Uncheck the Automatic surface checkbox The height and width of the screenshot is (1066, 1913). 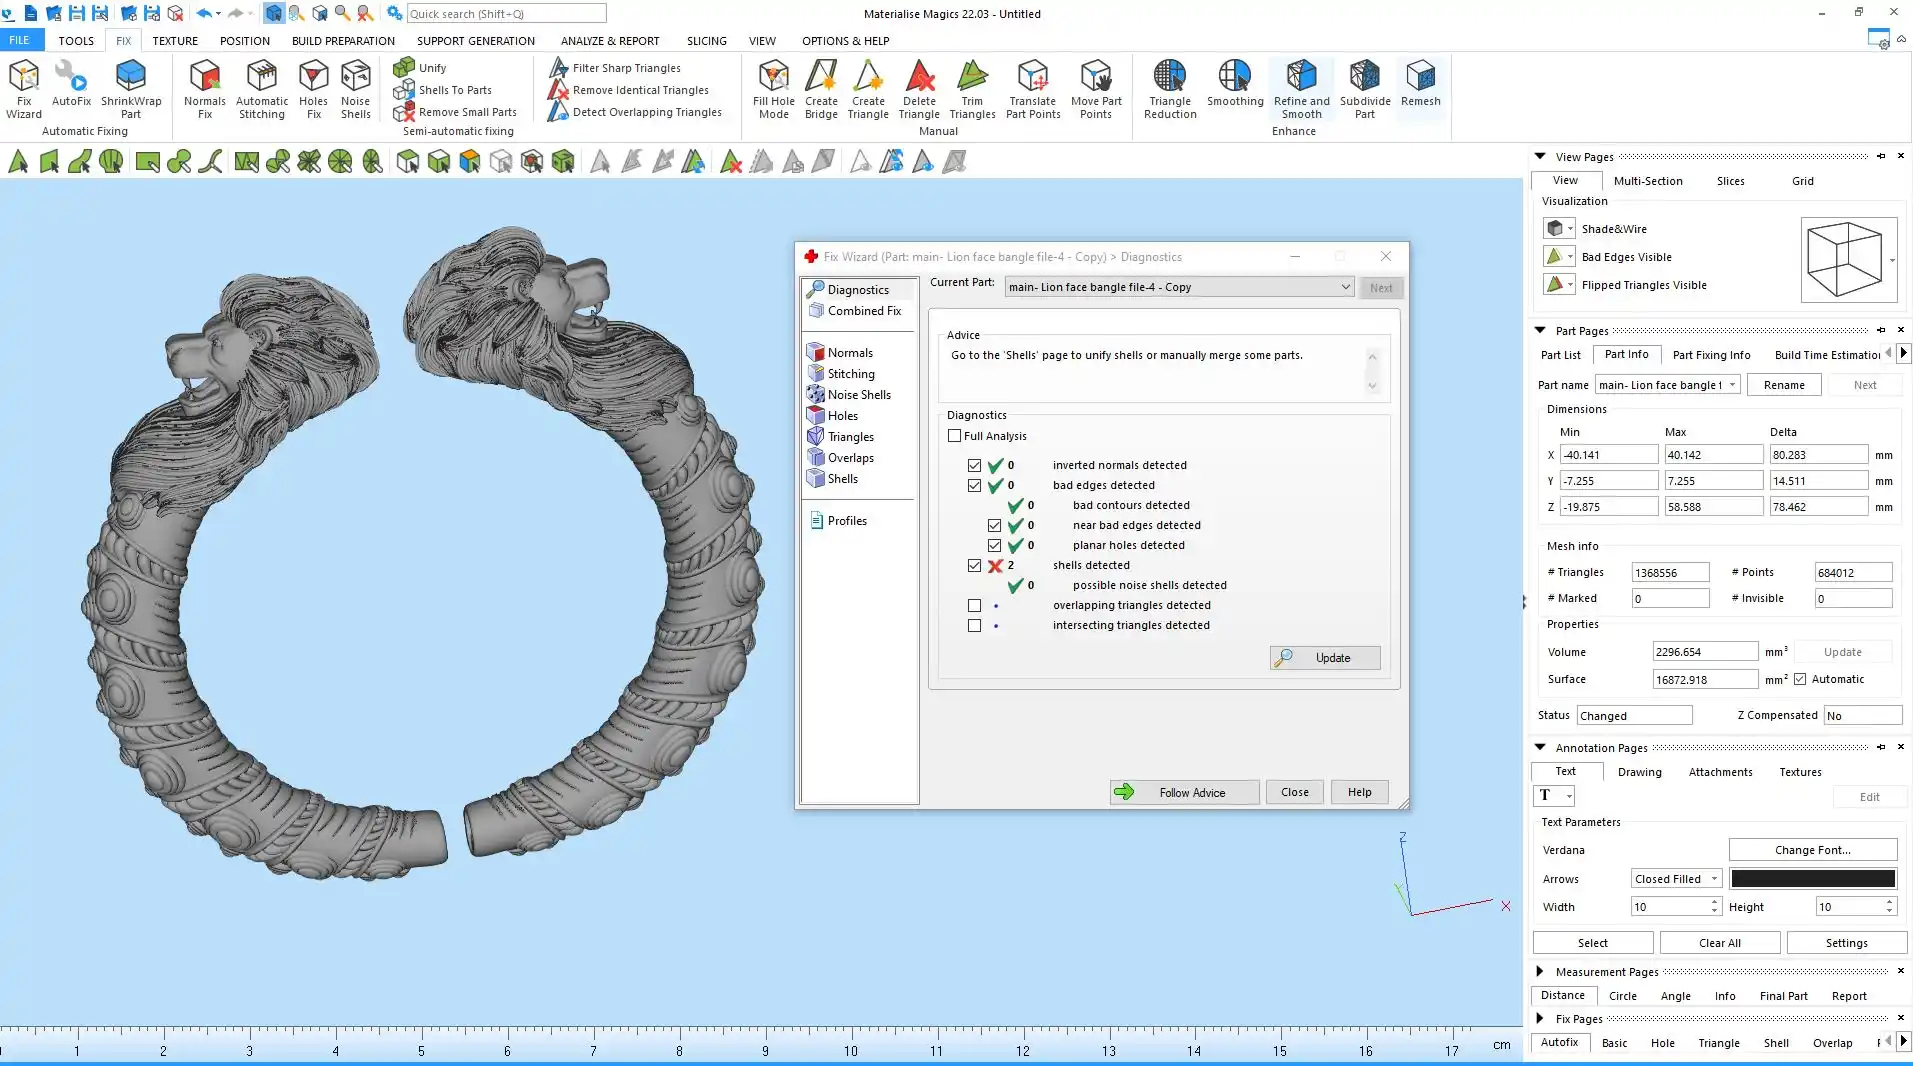pos(1800,680)
